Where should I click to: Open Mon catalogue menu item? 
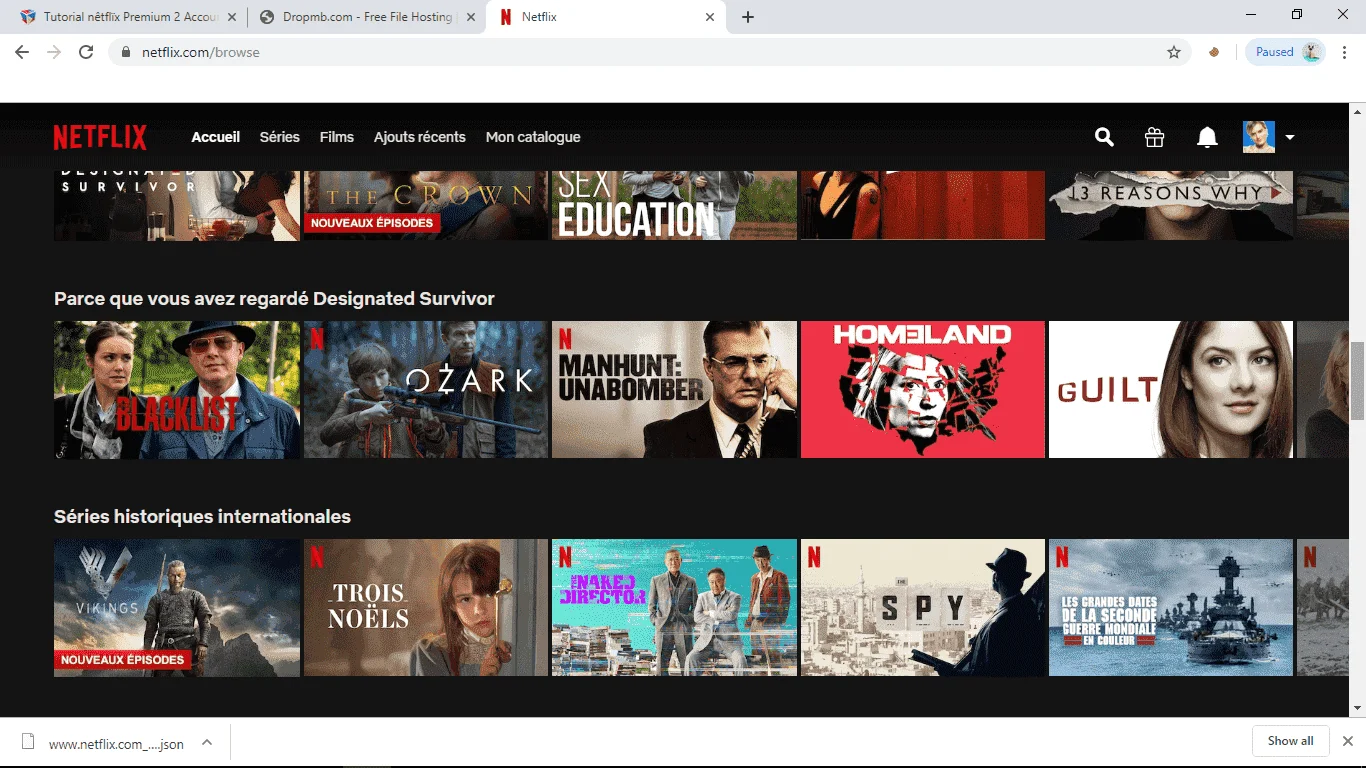coord(533,137)
